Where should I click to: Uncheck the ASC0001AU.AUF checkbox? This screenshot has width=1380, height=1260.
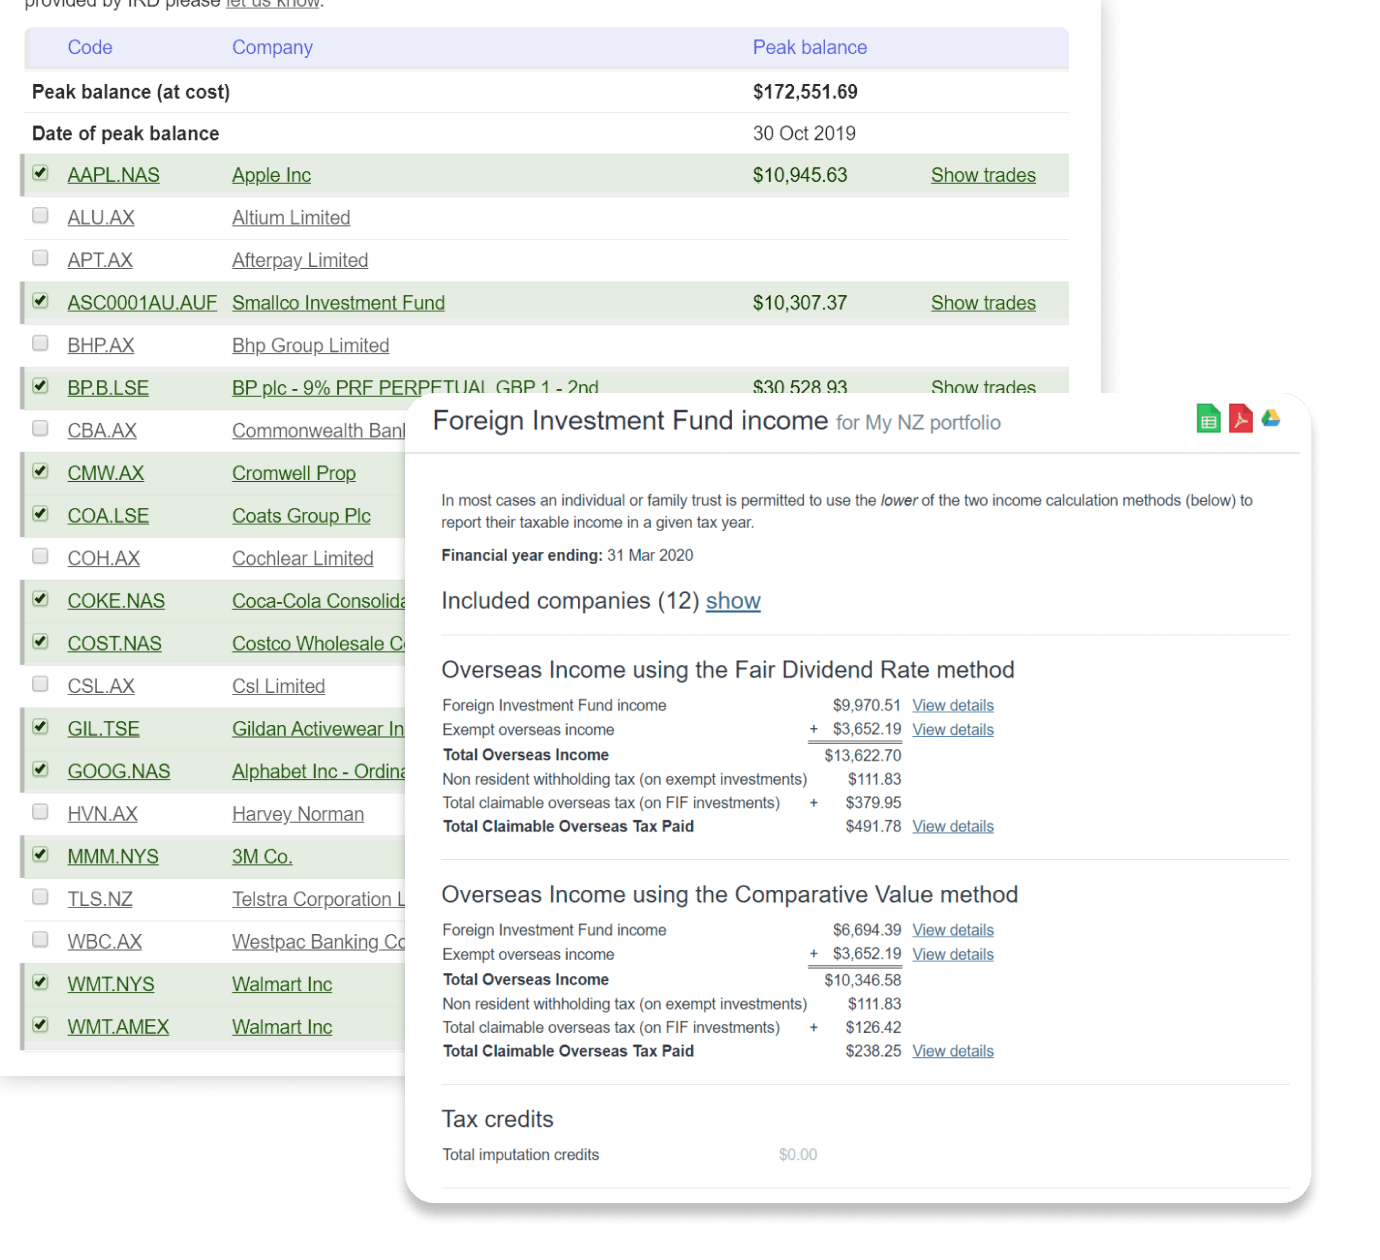(x=40, y=301)
